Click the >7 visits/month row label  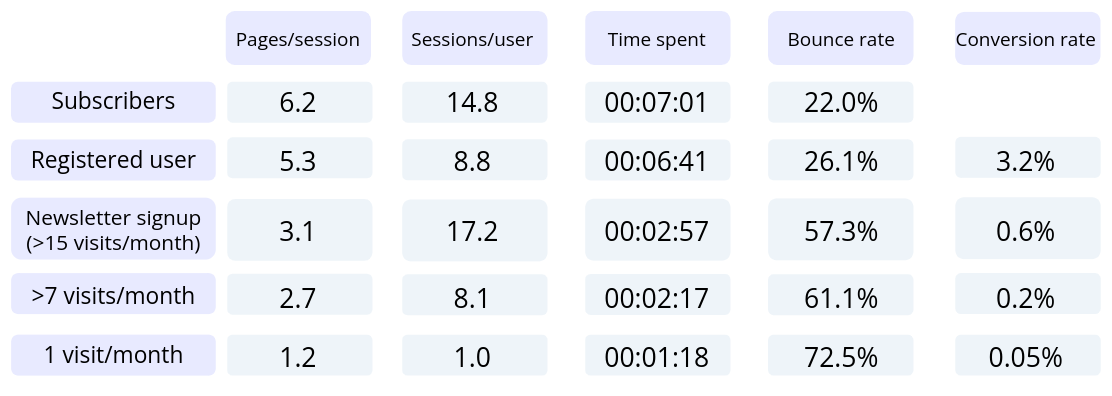(113, 294)
